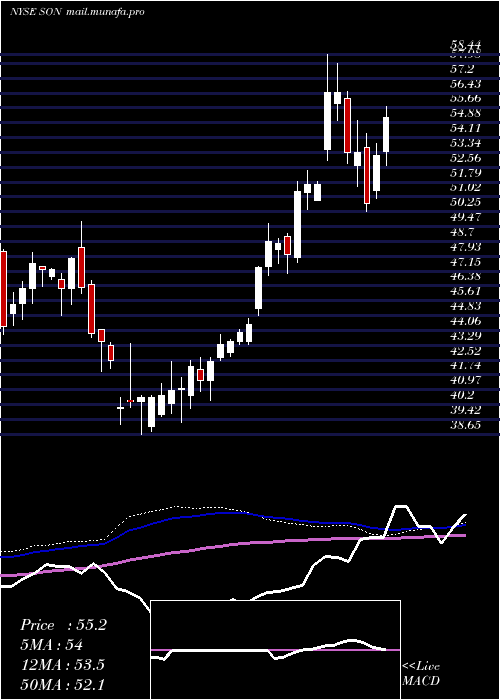The height and width of the screenshot is (700, 500).
Task: Select the 42.52 price axis label
Action: (x=466, y=350)
